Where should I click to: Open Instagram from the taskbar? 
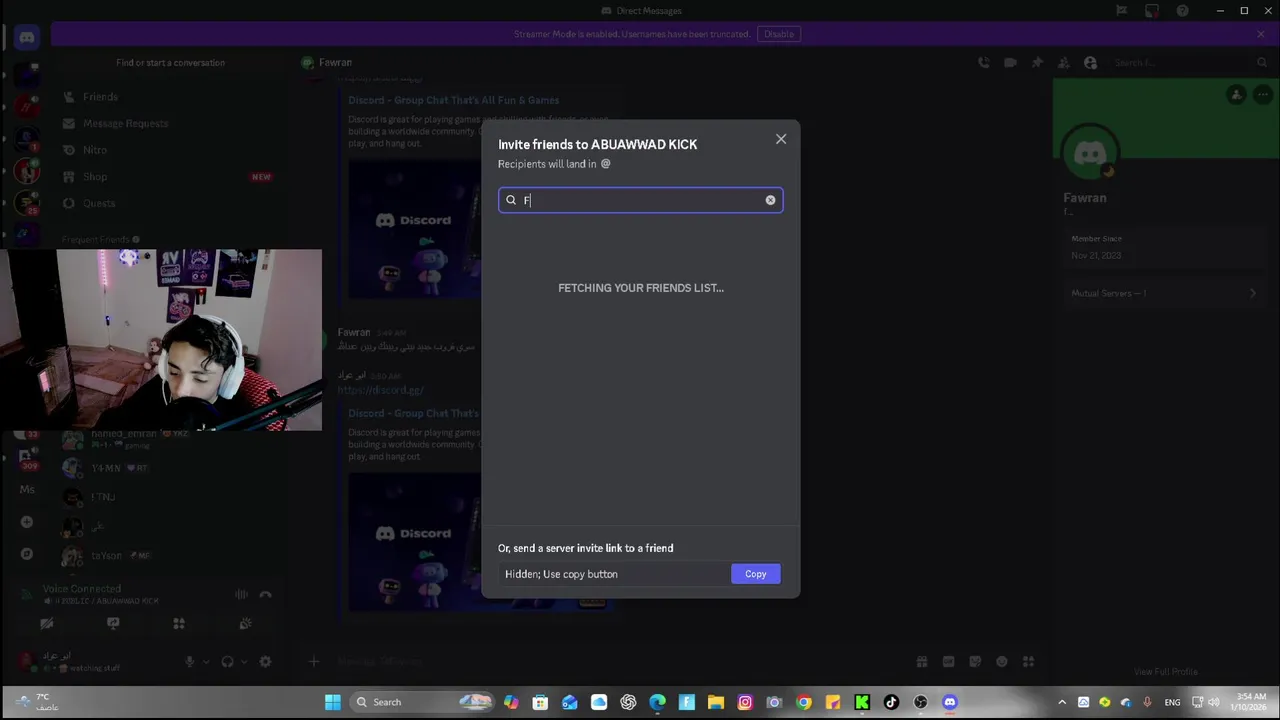(x=745, y=702)
